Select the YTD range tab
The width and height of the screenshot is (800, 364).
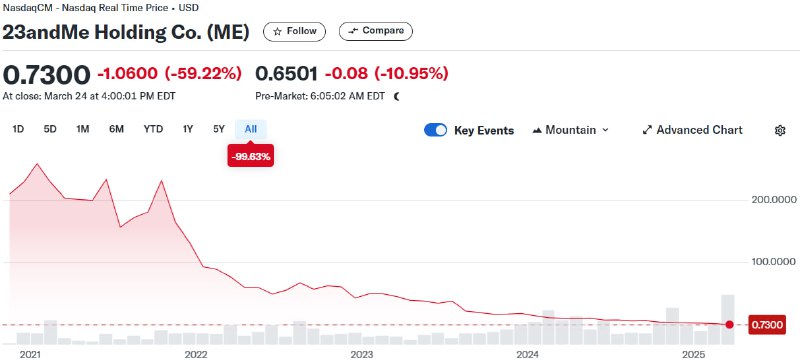[x=153, y=129]
